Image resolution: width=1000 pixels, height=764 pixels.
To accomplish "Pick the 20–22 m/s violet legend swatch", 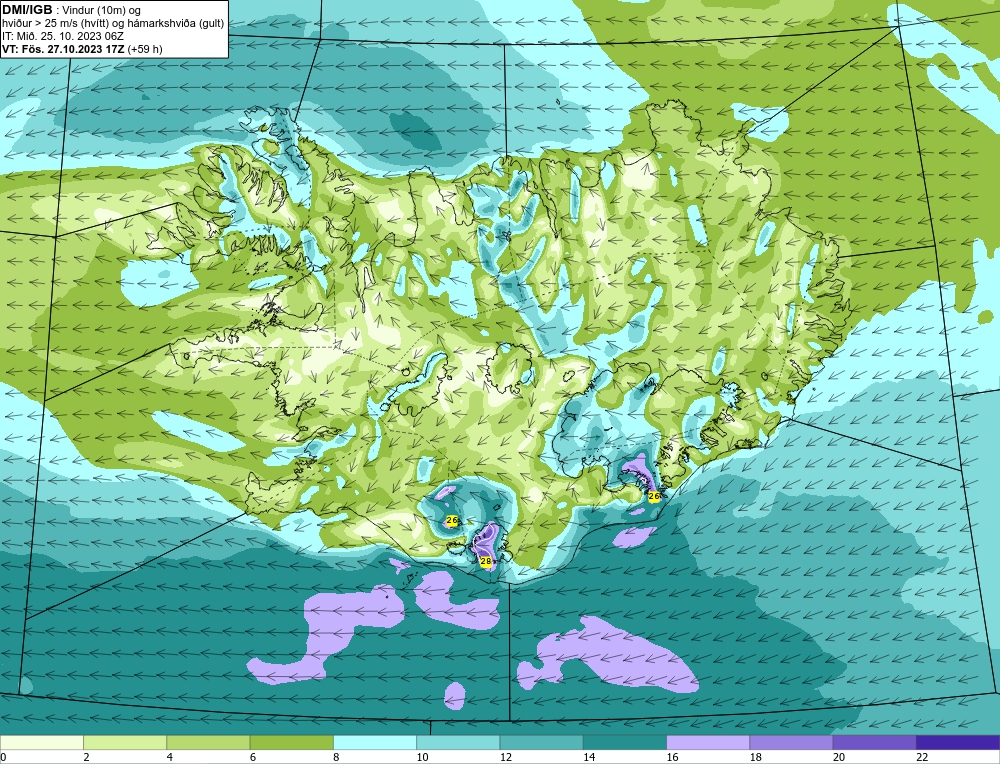I will pos(874,742).
